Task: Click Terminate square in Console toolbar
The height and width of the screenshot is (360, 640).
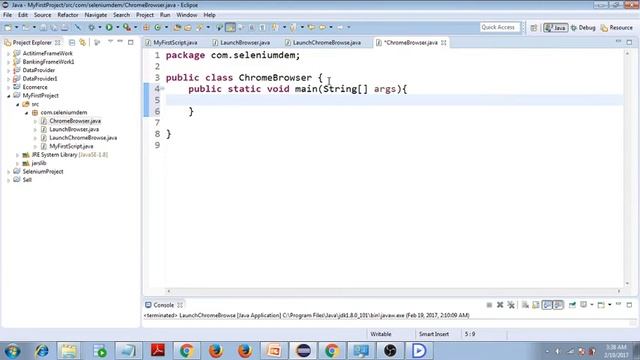Action: tap(489, 305)
